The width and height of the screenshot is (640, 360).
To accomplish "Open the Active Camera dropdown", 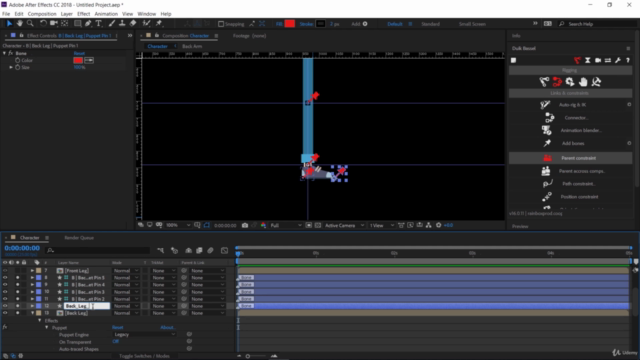I will [344, 225].
